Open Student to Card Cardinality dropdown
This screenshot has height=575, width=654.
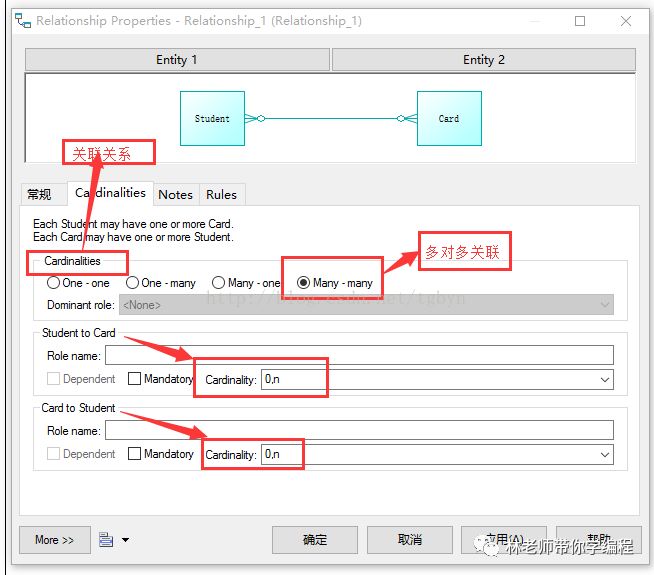click(x=605, y=380)
